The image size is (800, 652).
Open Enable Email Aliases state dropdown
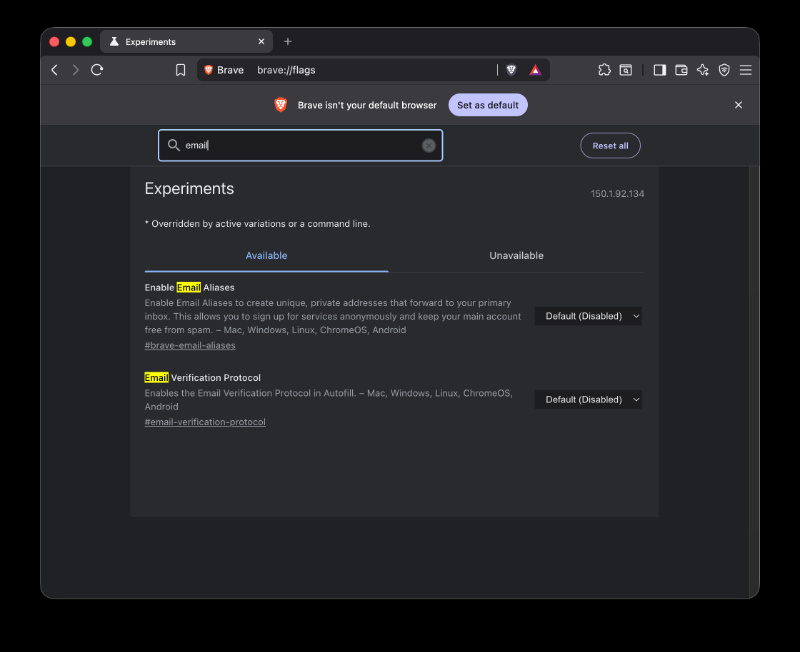pos(588,316)
